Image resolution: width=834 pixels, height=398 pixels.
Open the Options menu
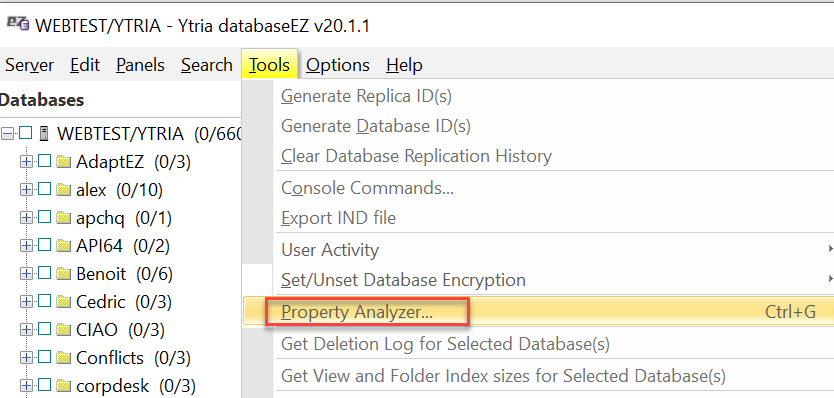338,65
